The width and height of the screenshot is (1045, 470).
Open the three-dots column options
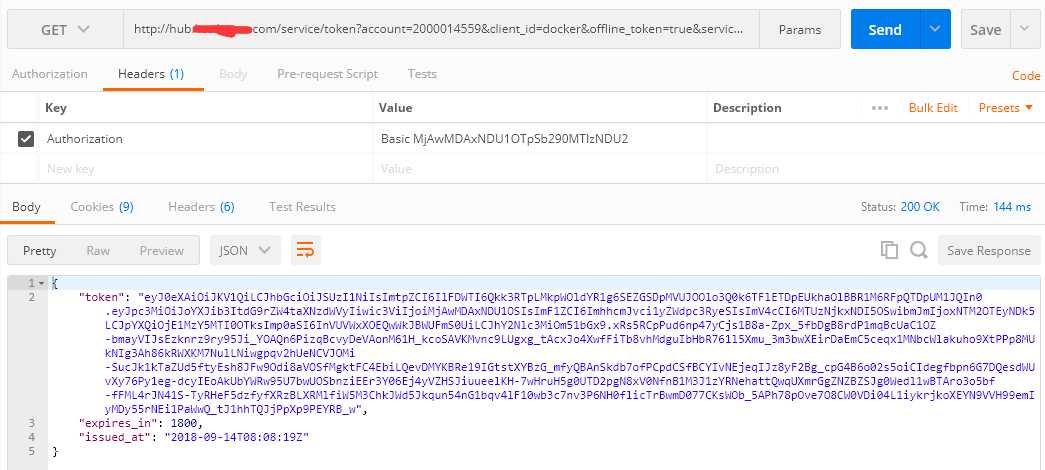click(x=880, y=107)
